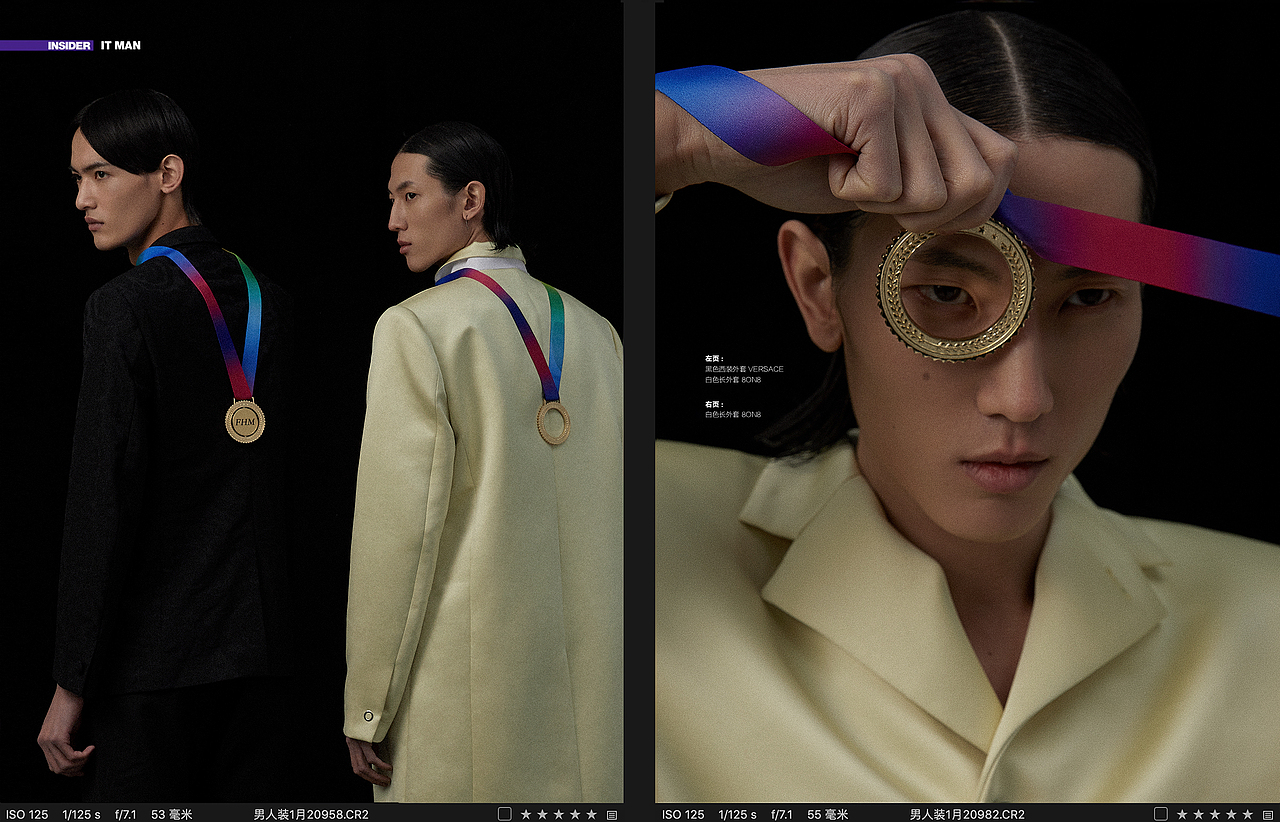Click the VERSACE caption line
Image resolution: width=1280 pixels, height=822 pixels.
click(744, 369)
